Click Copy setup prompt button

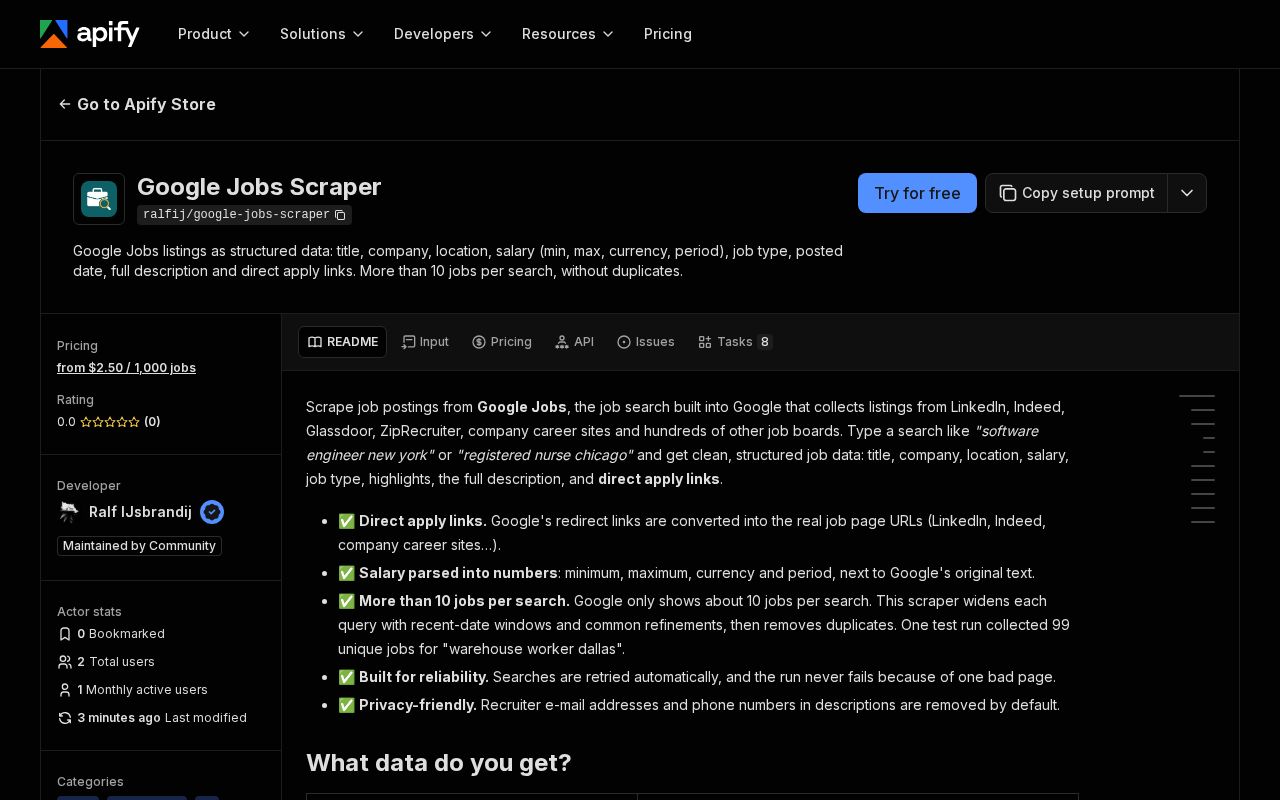(x=1076, y=193)
